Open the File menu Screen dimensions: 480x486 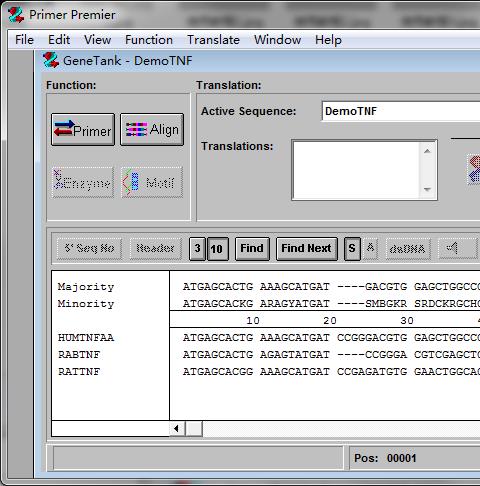(24, 40)
